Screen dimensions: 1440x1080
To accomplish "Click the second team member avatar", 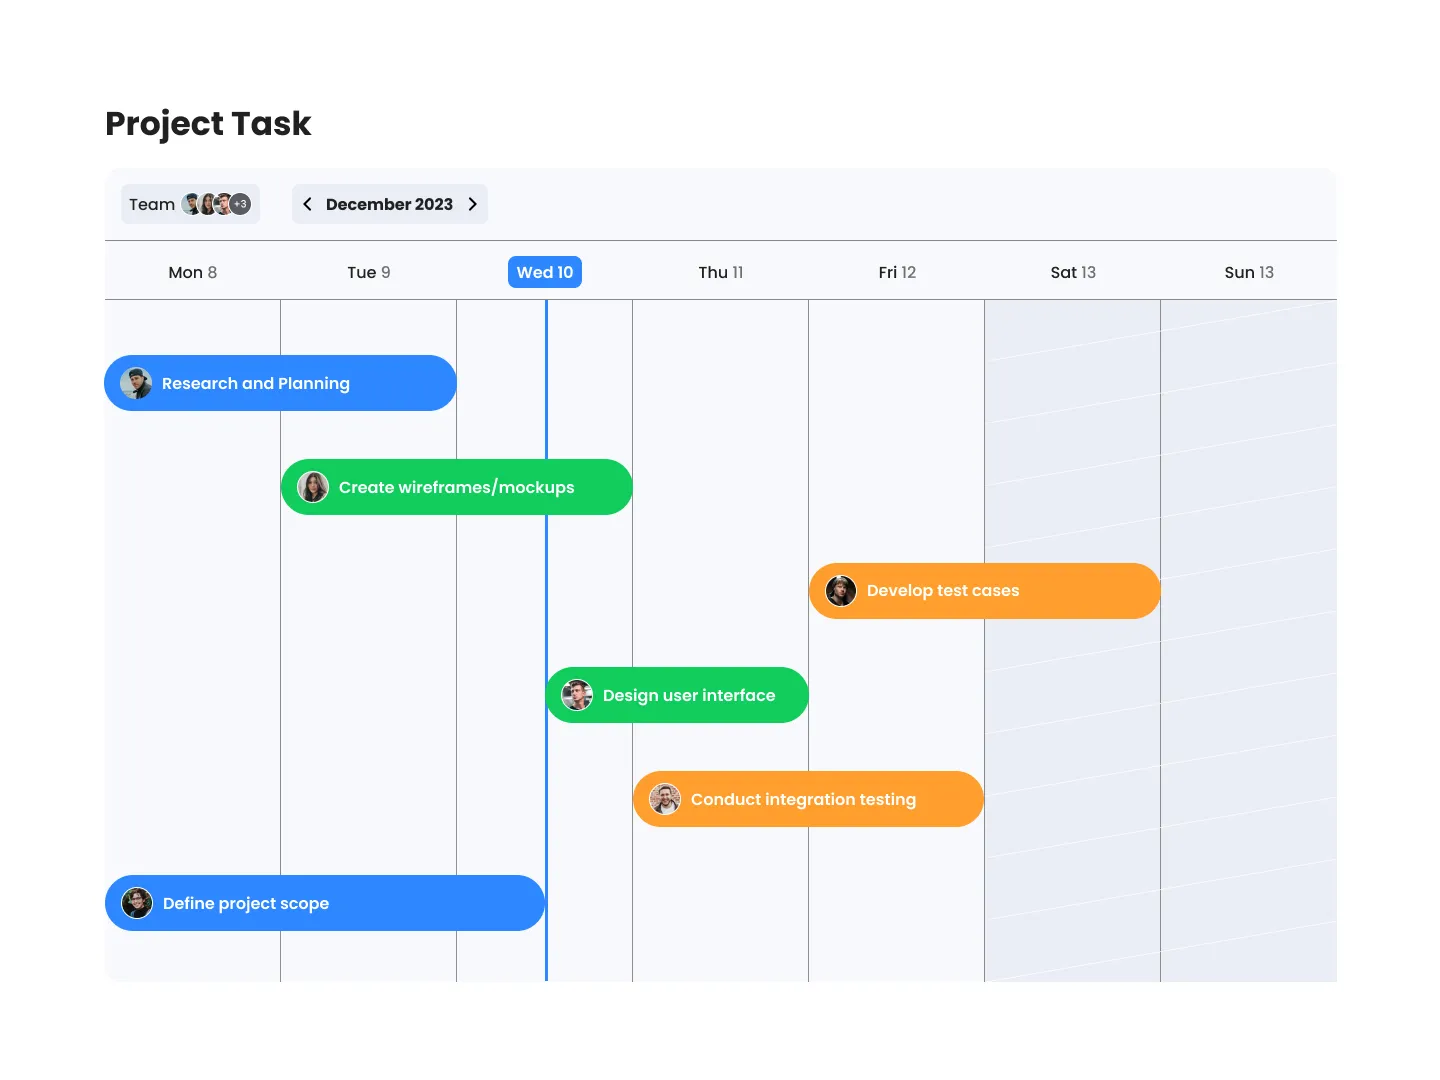I will 206,203.
